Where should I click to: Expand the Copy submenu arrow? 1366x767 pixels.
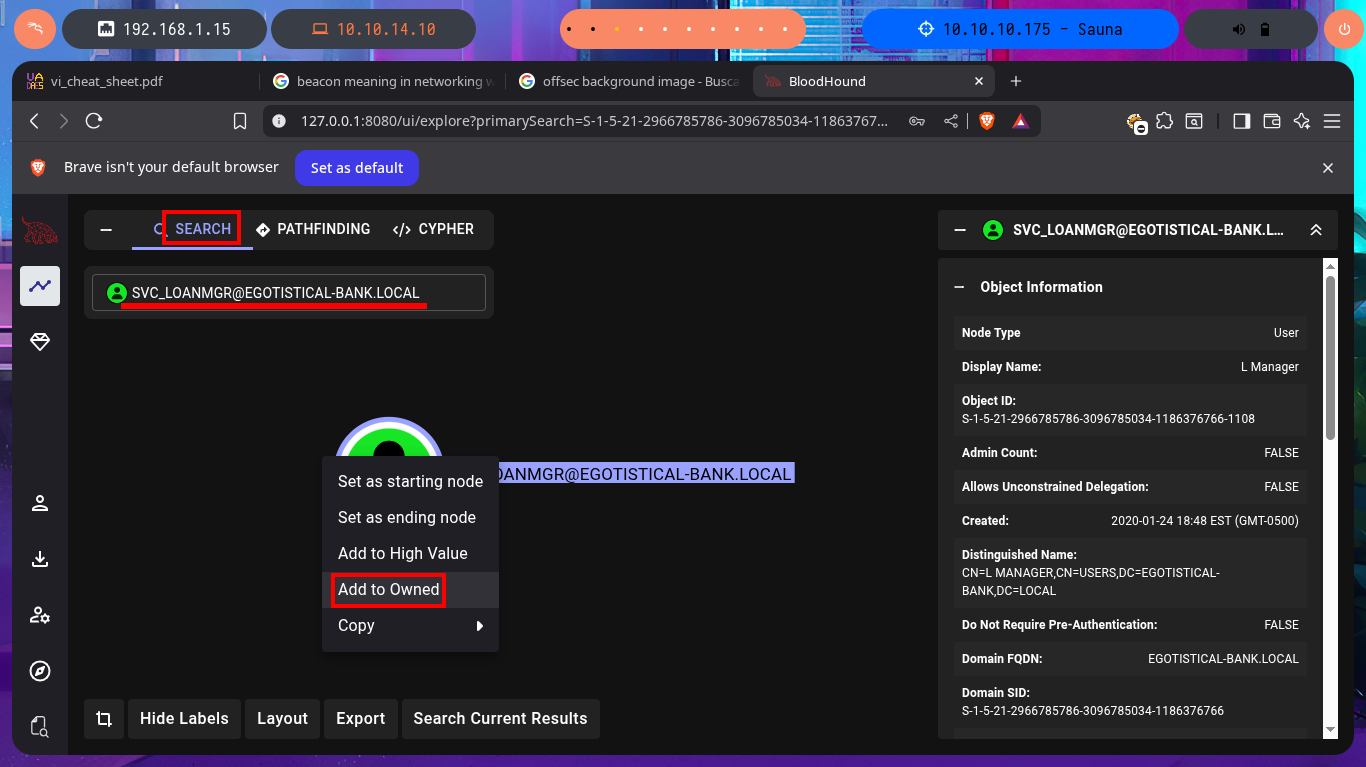coord(480,626)
